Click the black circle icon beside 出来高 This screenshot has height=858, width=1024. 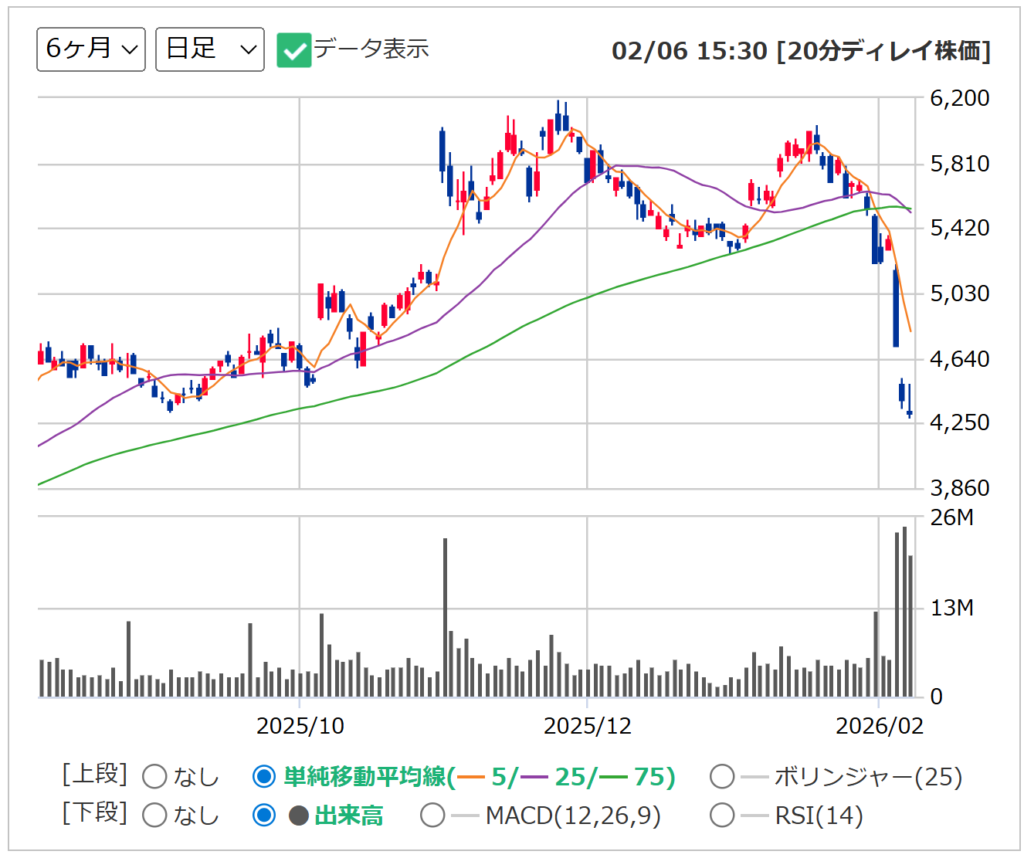point(297,816)
